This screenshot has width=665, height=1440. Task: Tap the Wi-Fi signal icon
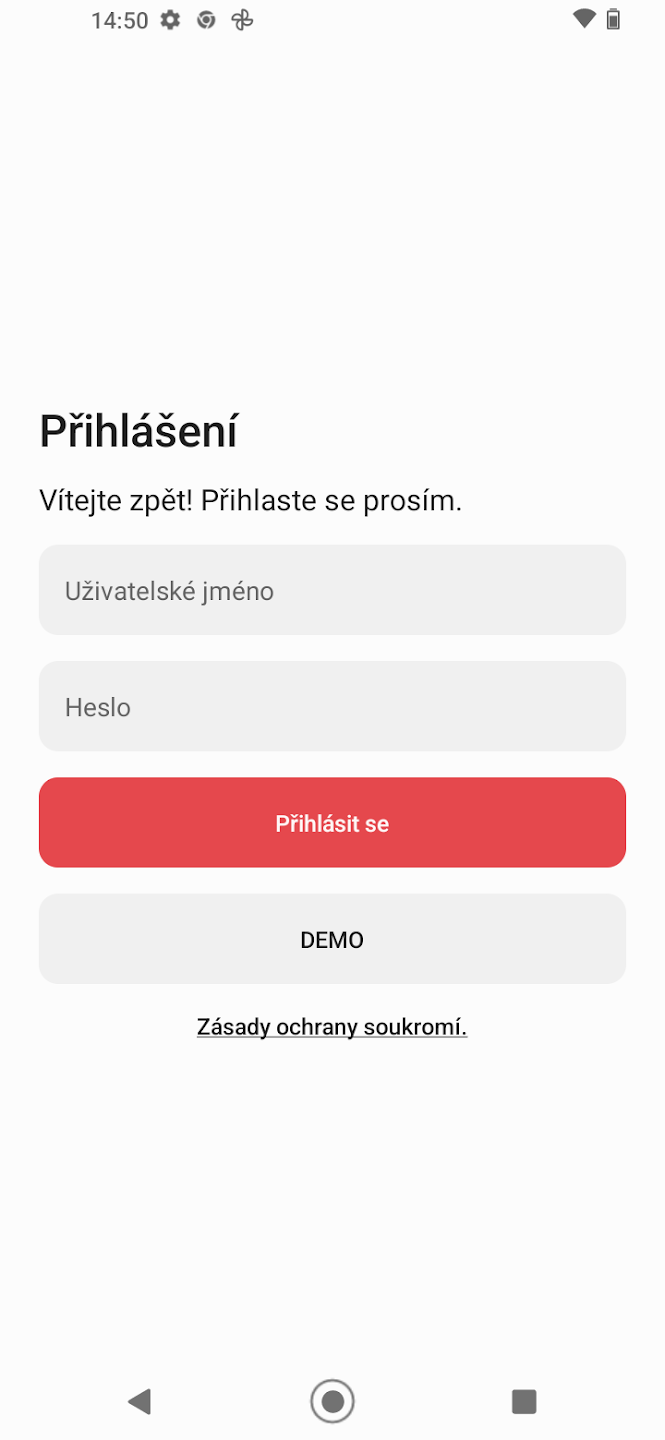pyautogui.click(x=584, y=19)
